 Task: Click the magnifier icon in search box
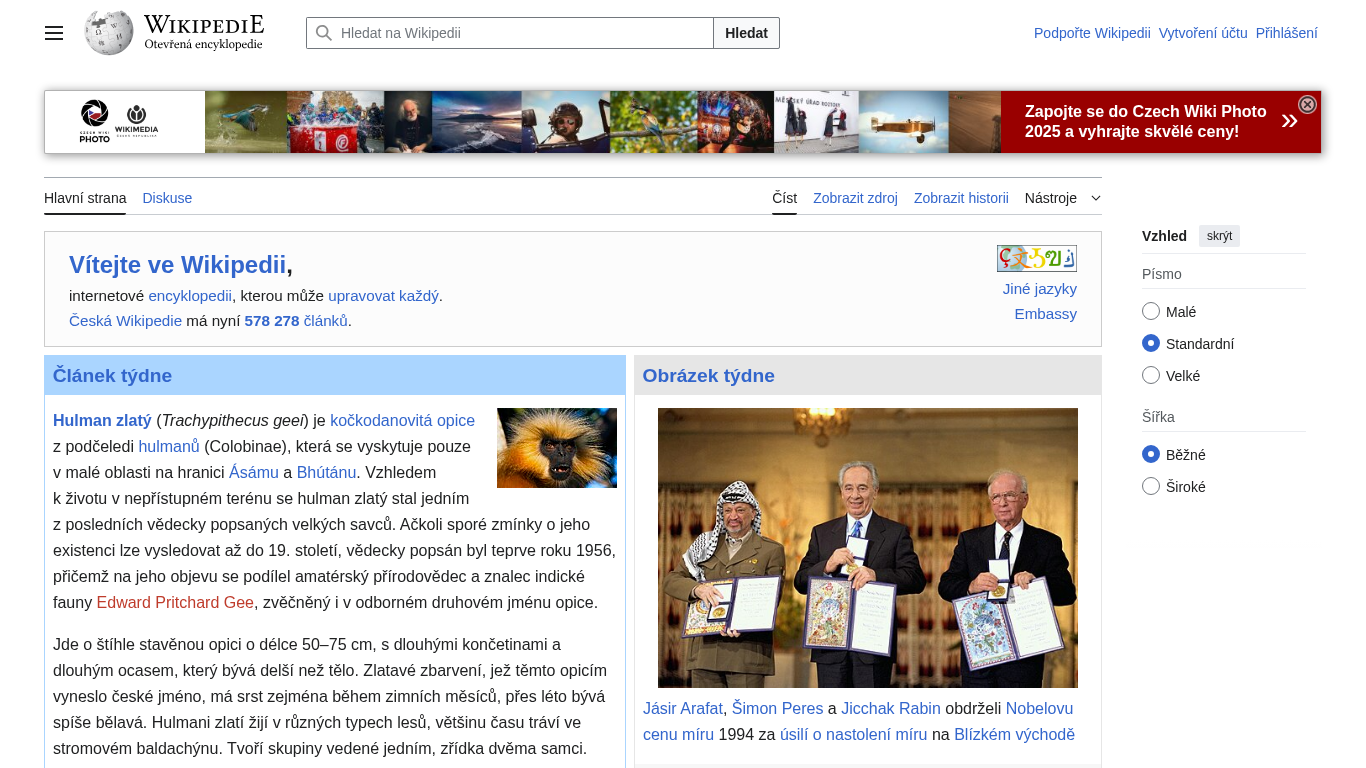click(324, 33)
